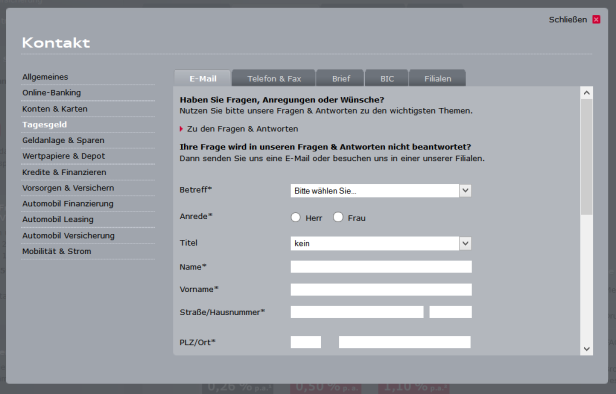Click the Schließen text link
The height and width of the screenshot is (394, 616).
tap(568, 20)
